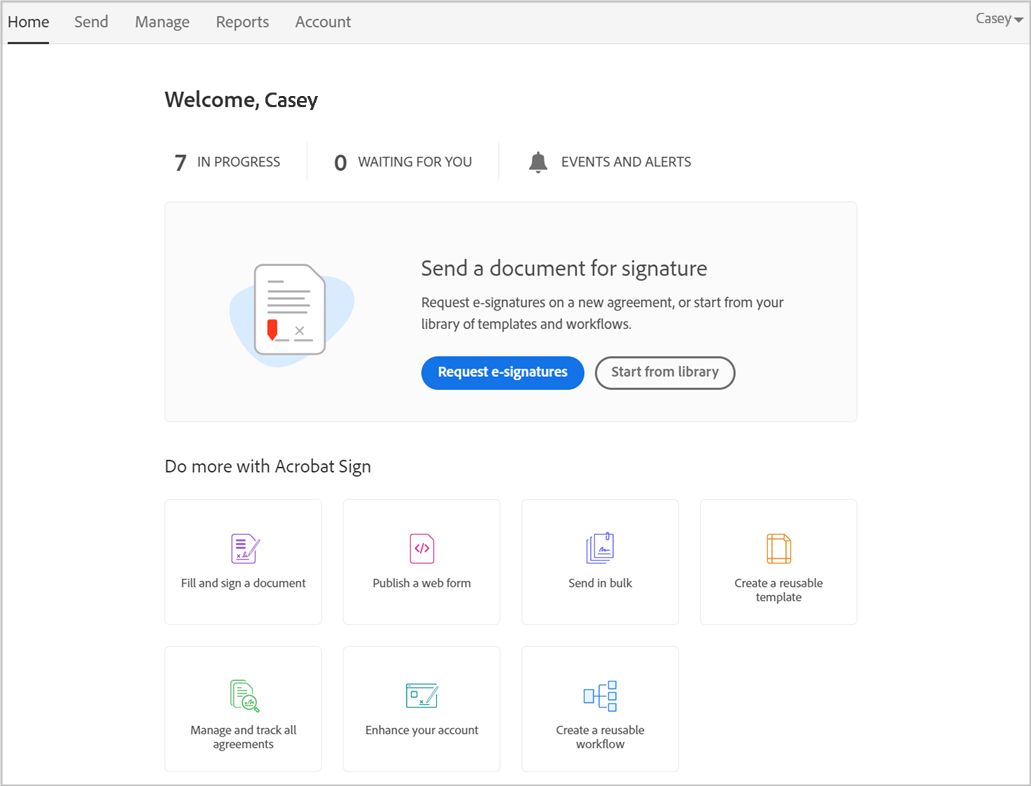The image size is (1031, 786).
Task: Click the Publish a web form label
Action: tap(421, 583)
